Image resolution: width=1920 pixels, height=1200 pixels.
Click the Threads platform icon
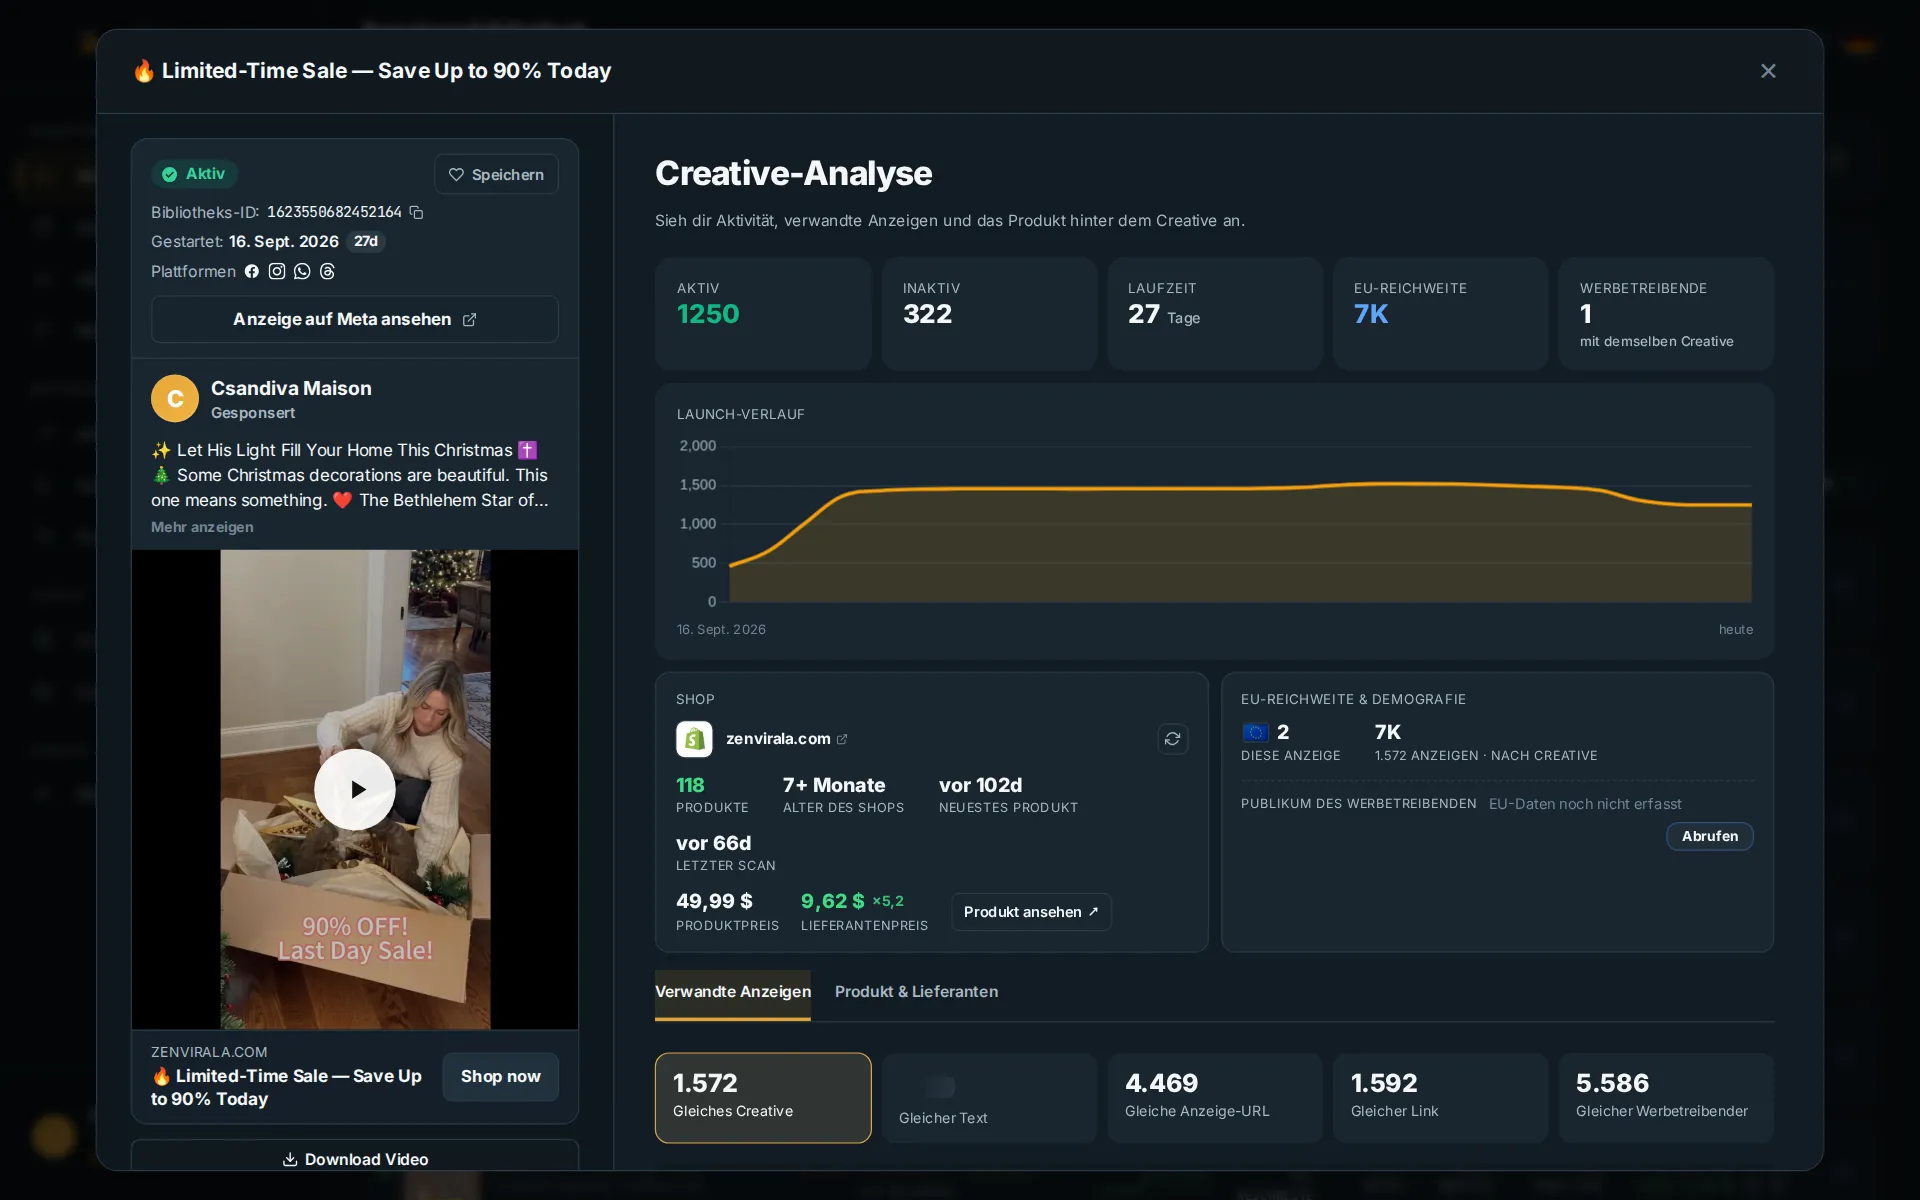click(x=327, y=271)
